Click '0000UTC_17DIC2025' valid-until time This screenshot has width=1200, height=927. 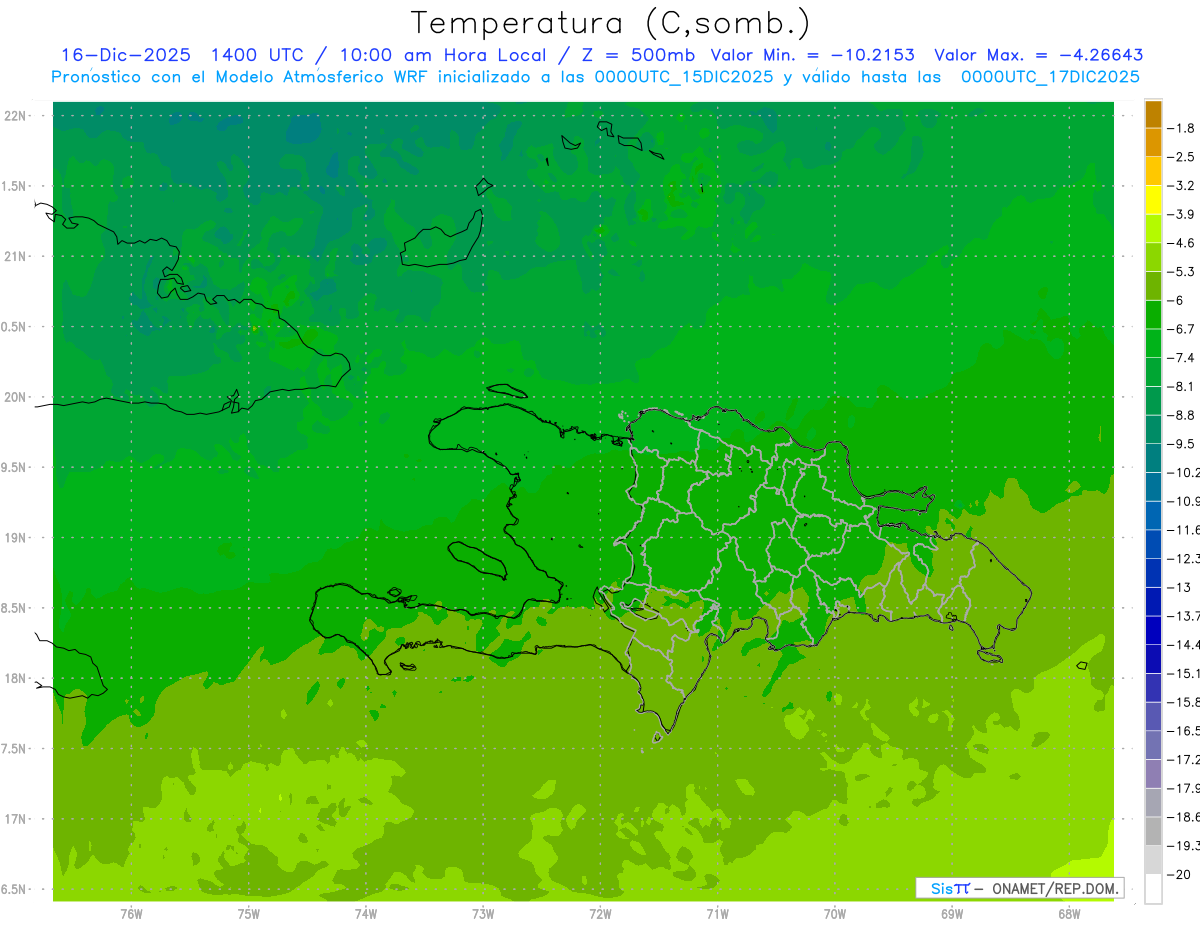pos(1050,76)
